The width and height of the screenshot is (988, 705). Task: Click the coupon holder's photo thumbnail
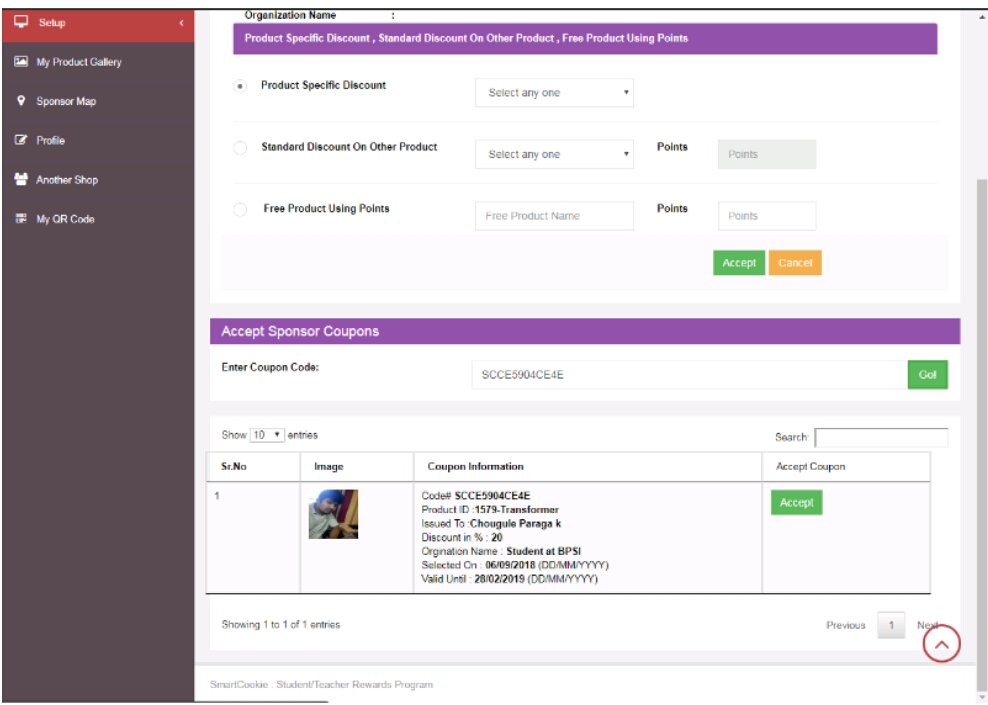point(333,514)
